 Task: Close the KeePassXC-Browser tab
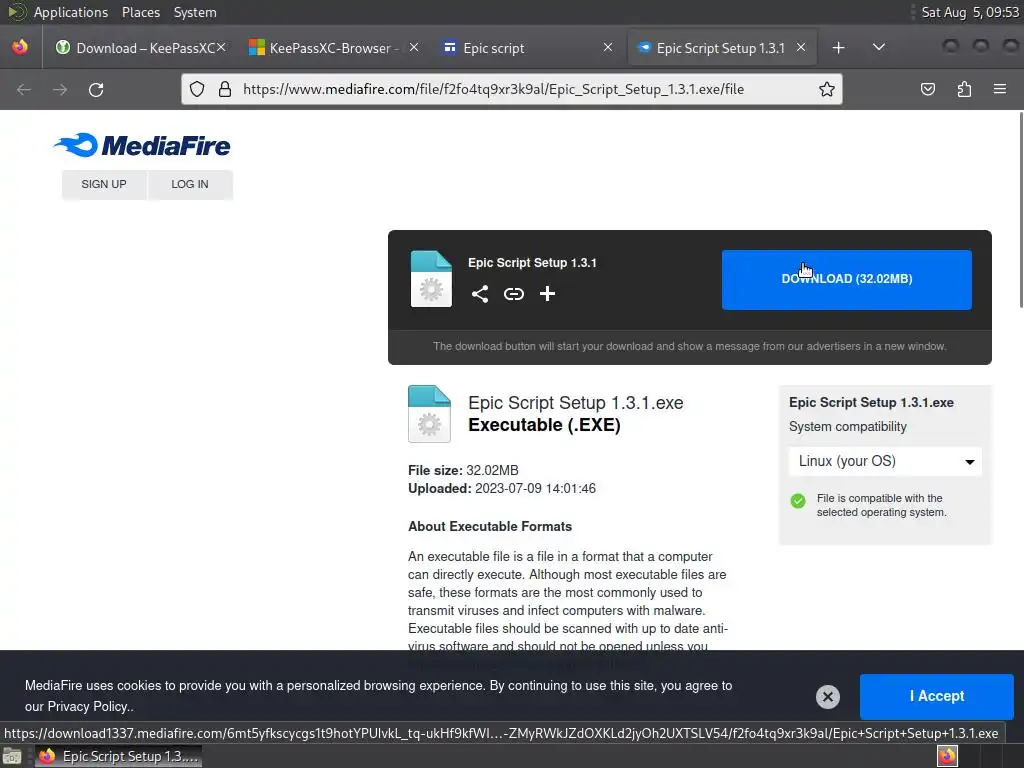tap(414, 48)
